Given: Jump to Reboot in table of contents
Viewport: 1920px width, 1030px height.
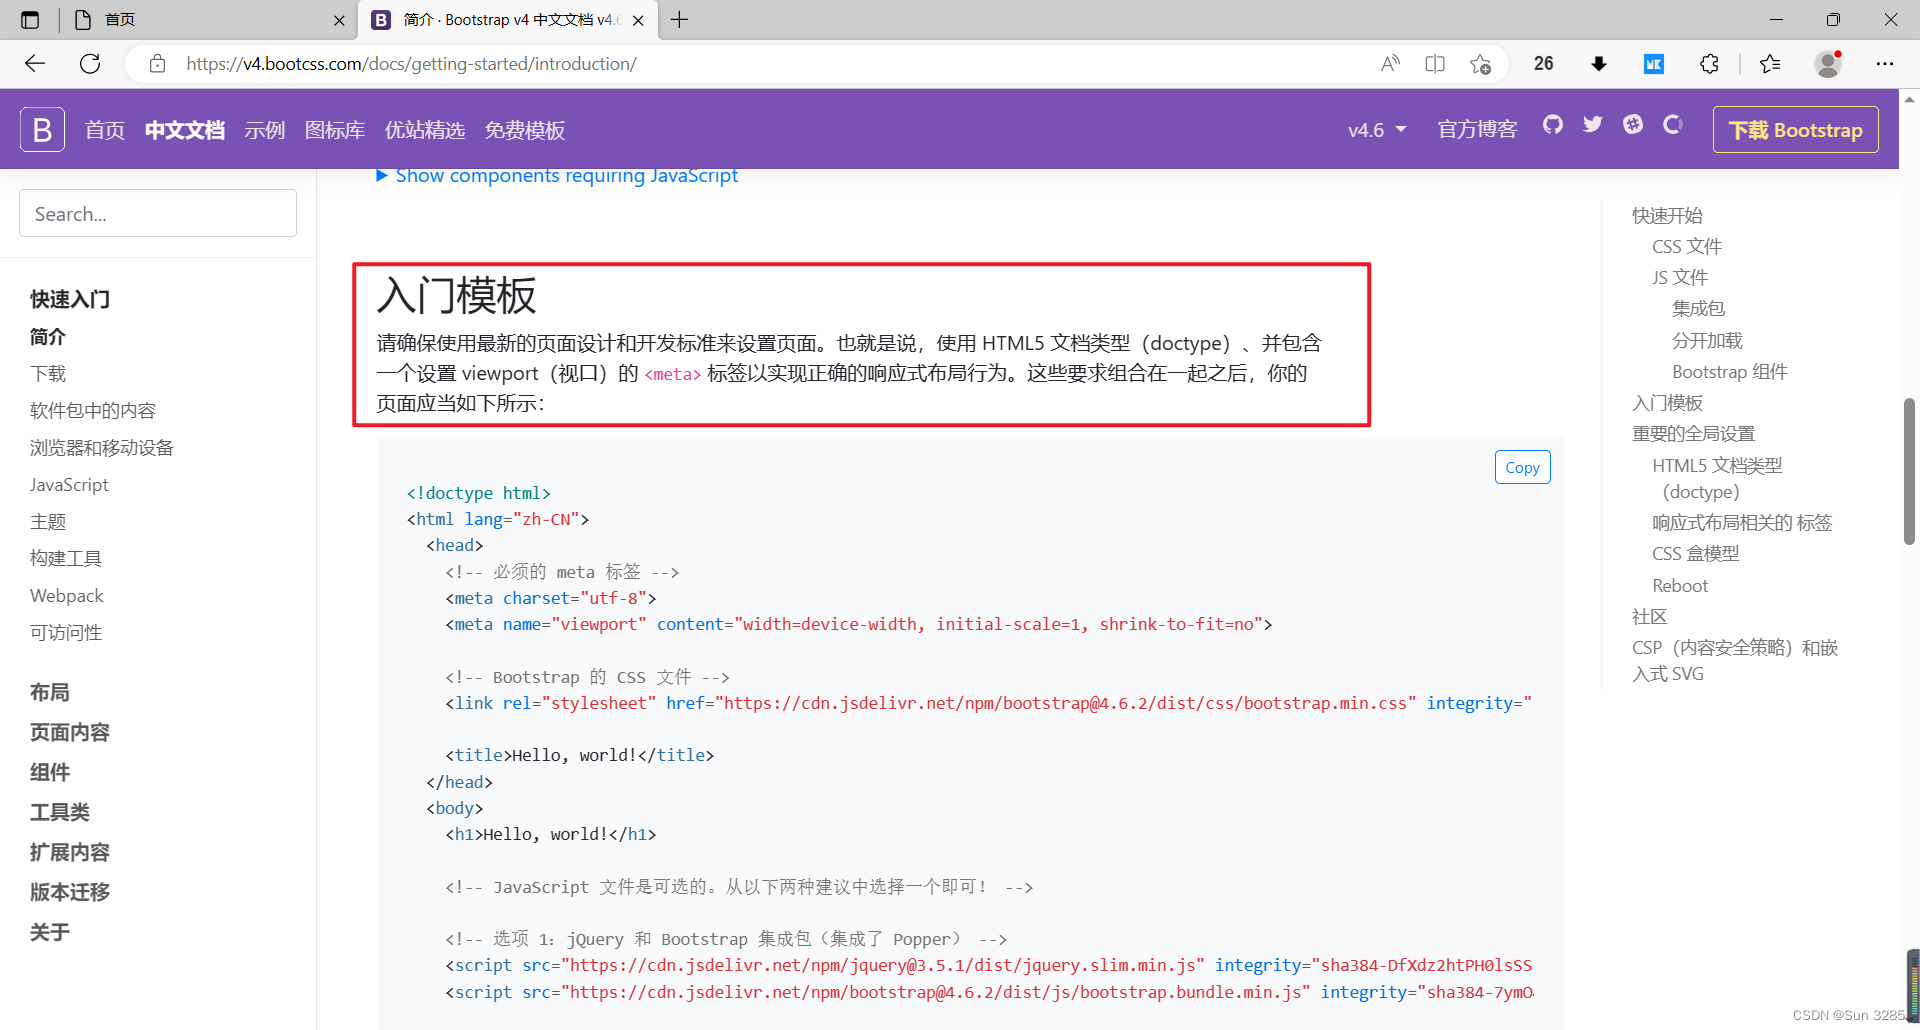Looking at the screenshot, I should (x=1680, y=586).
